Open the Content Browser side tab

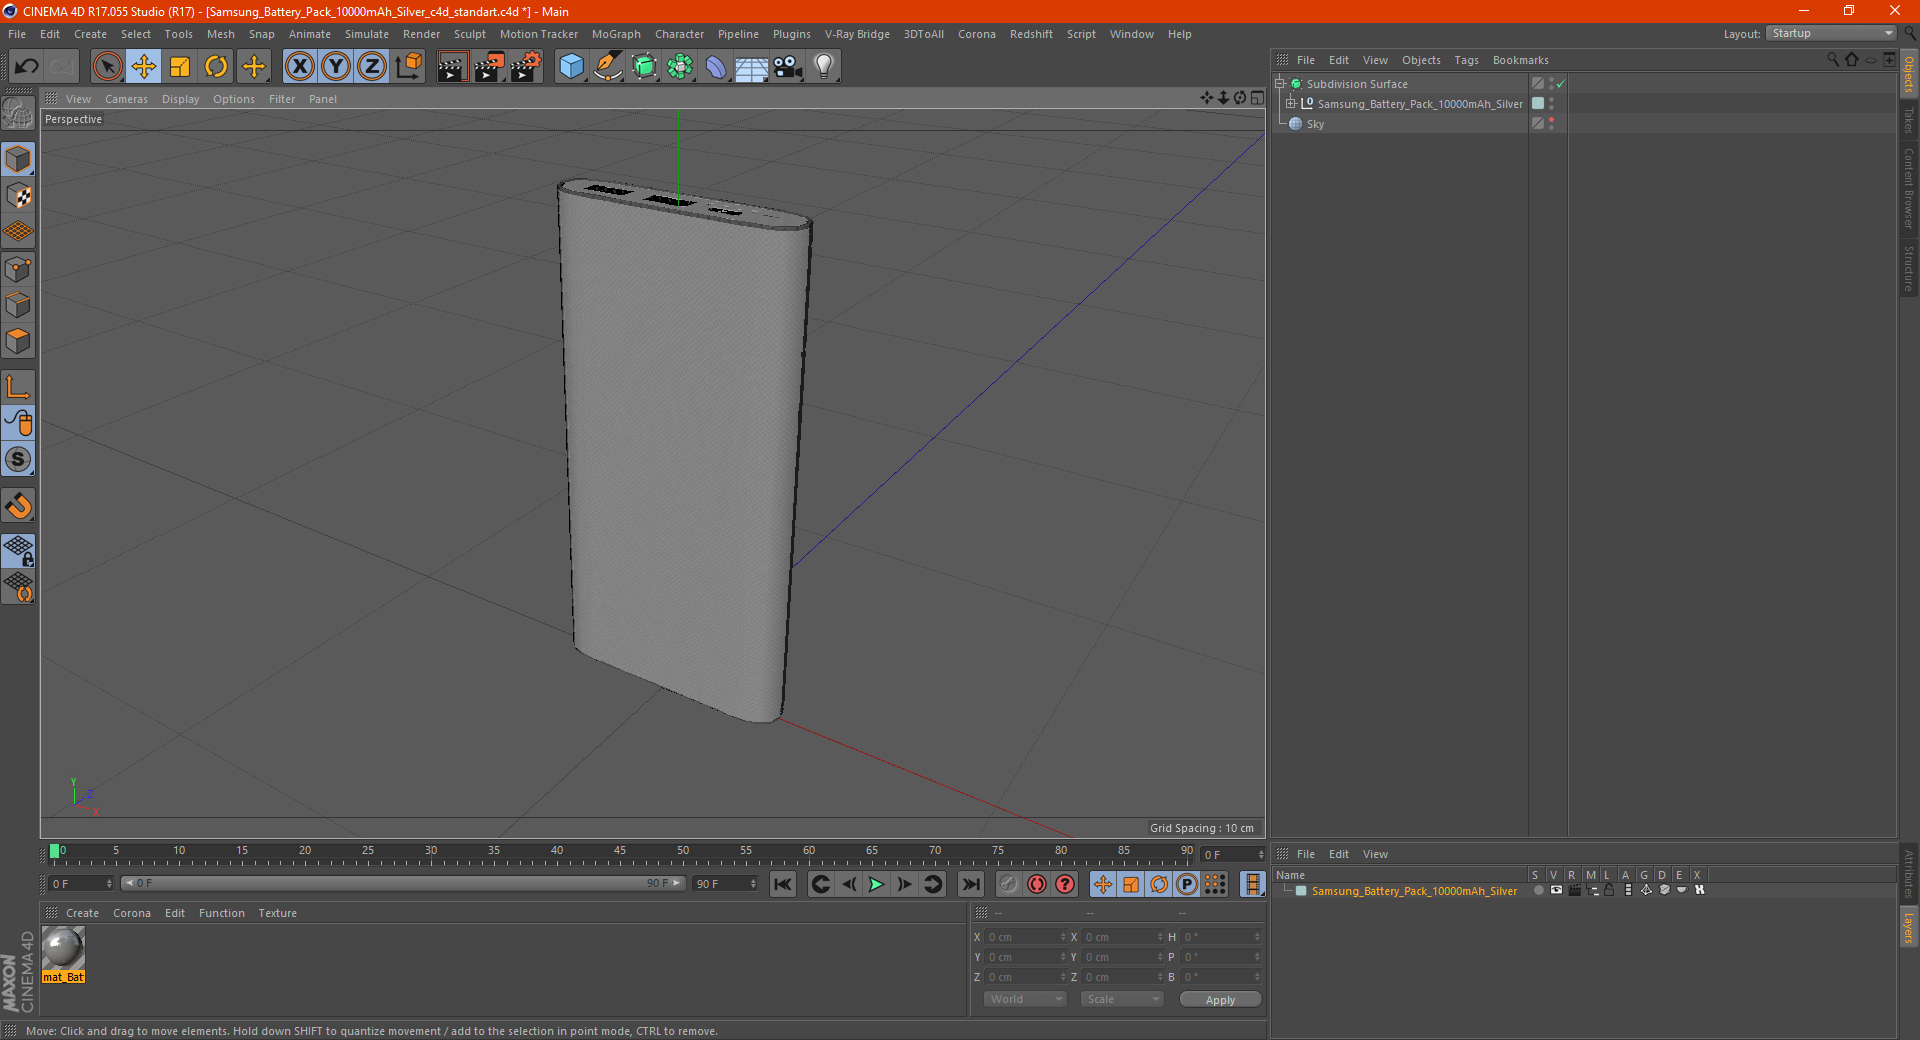click(x=1909, y=188)
